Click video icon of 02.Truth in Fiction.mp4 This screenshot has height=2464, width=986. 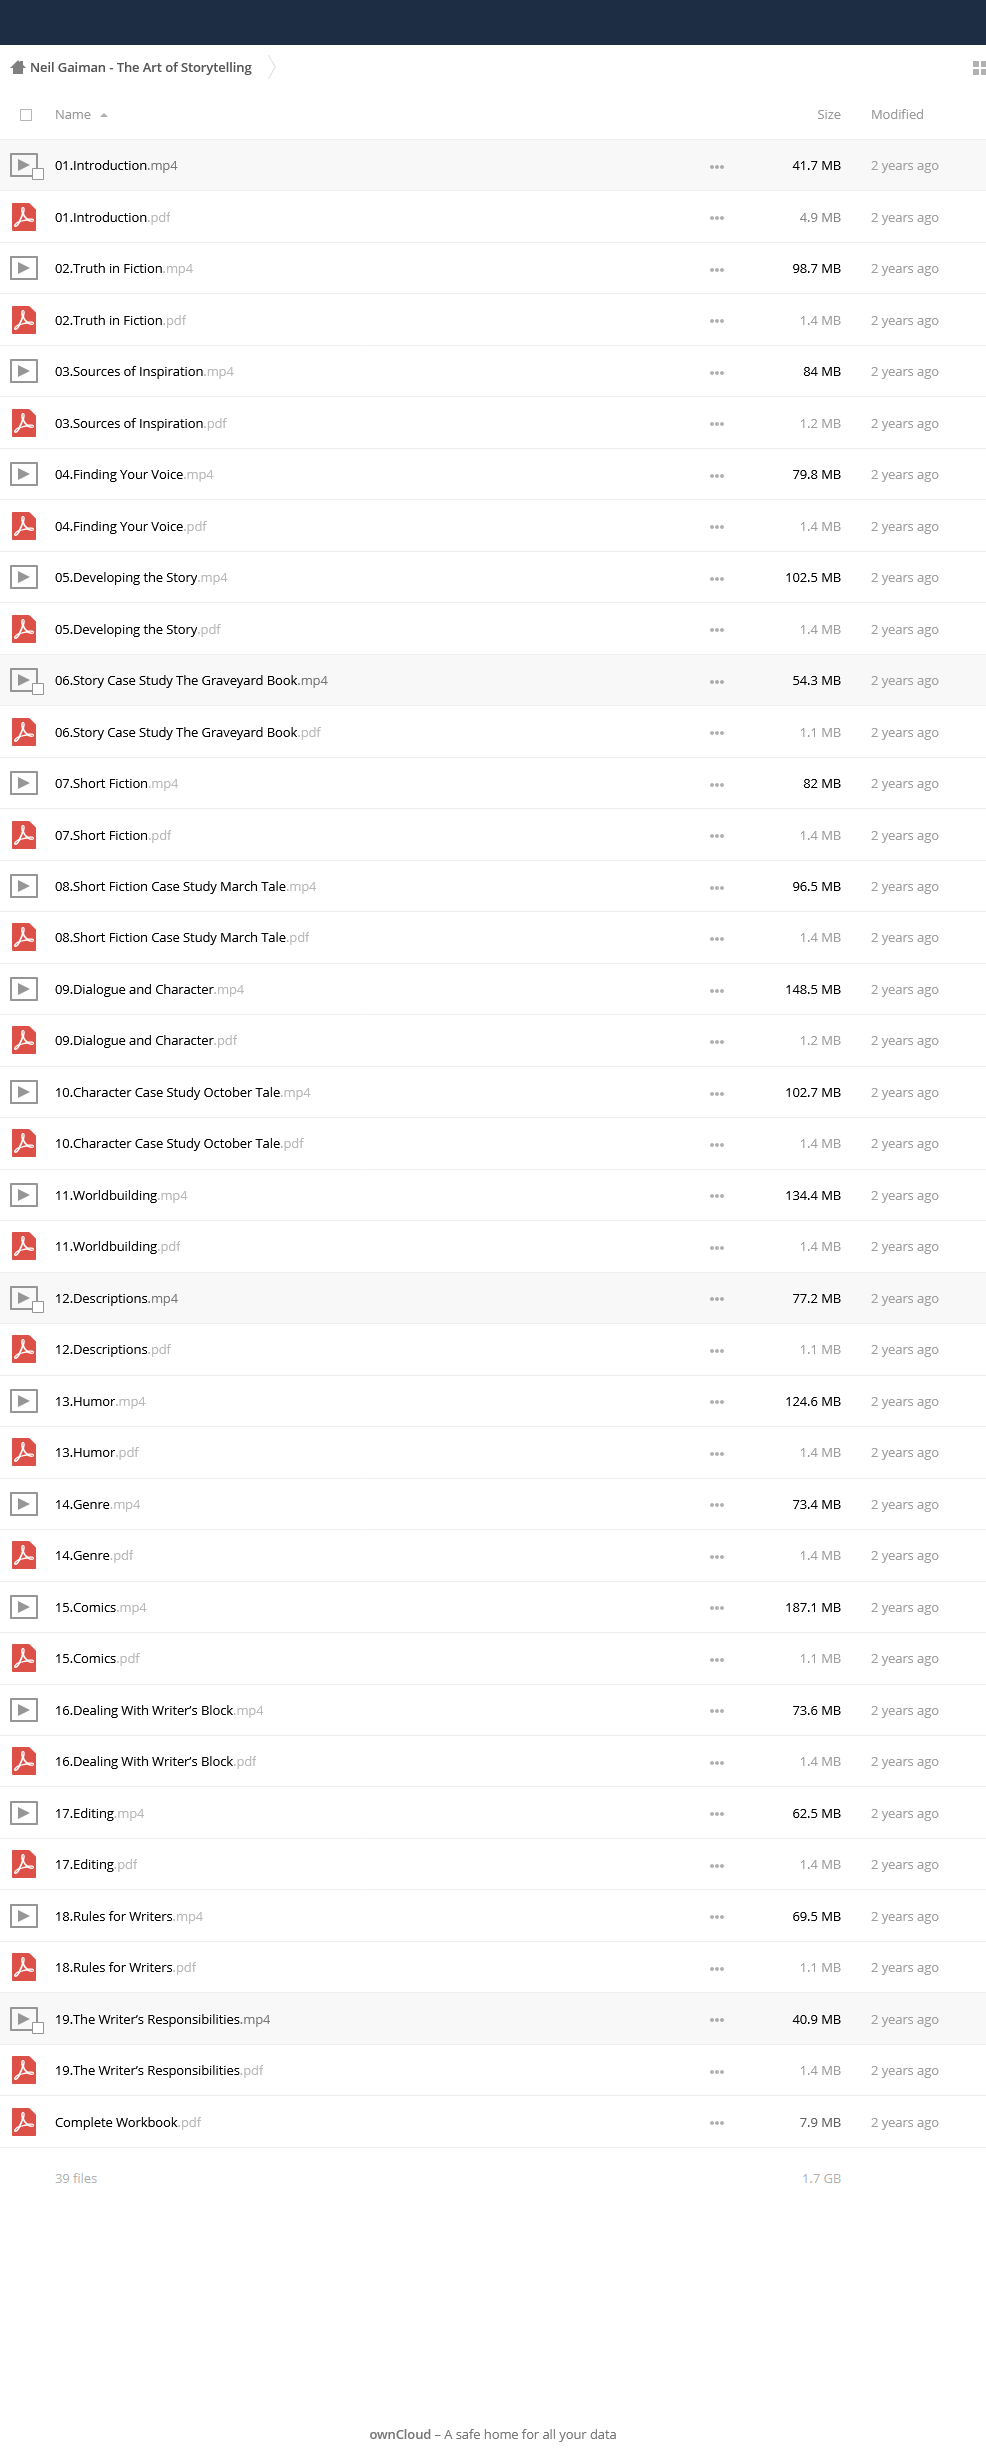24,268
